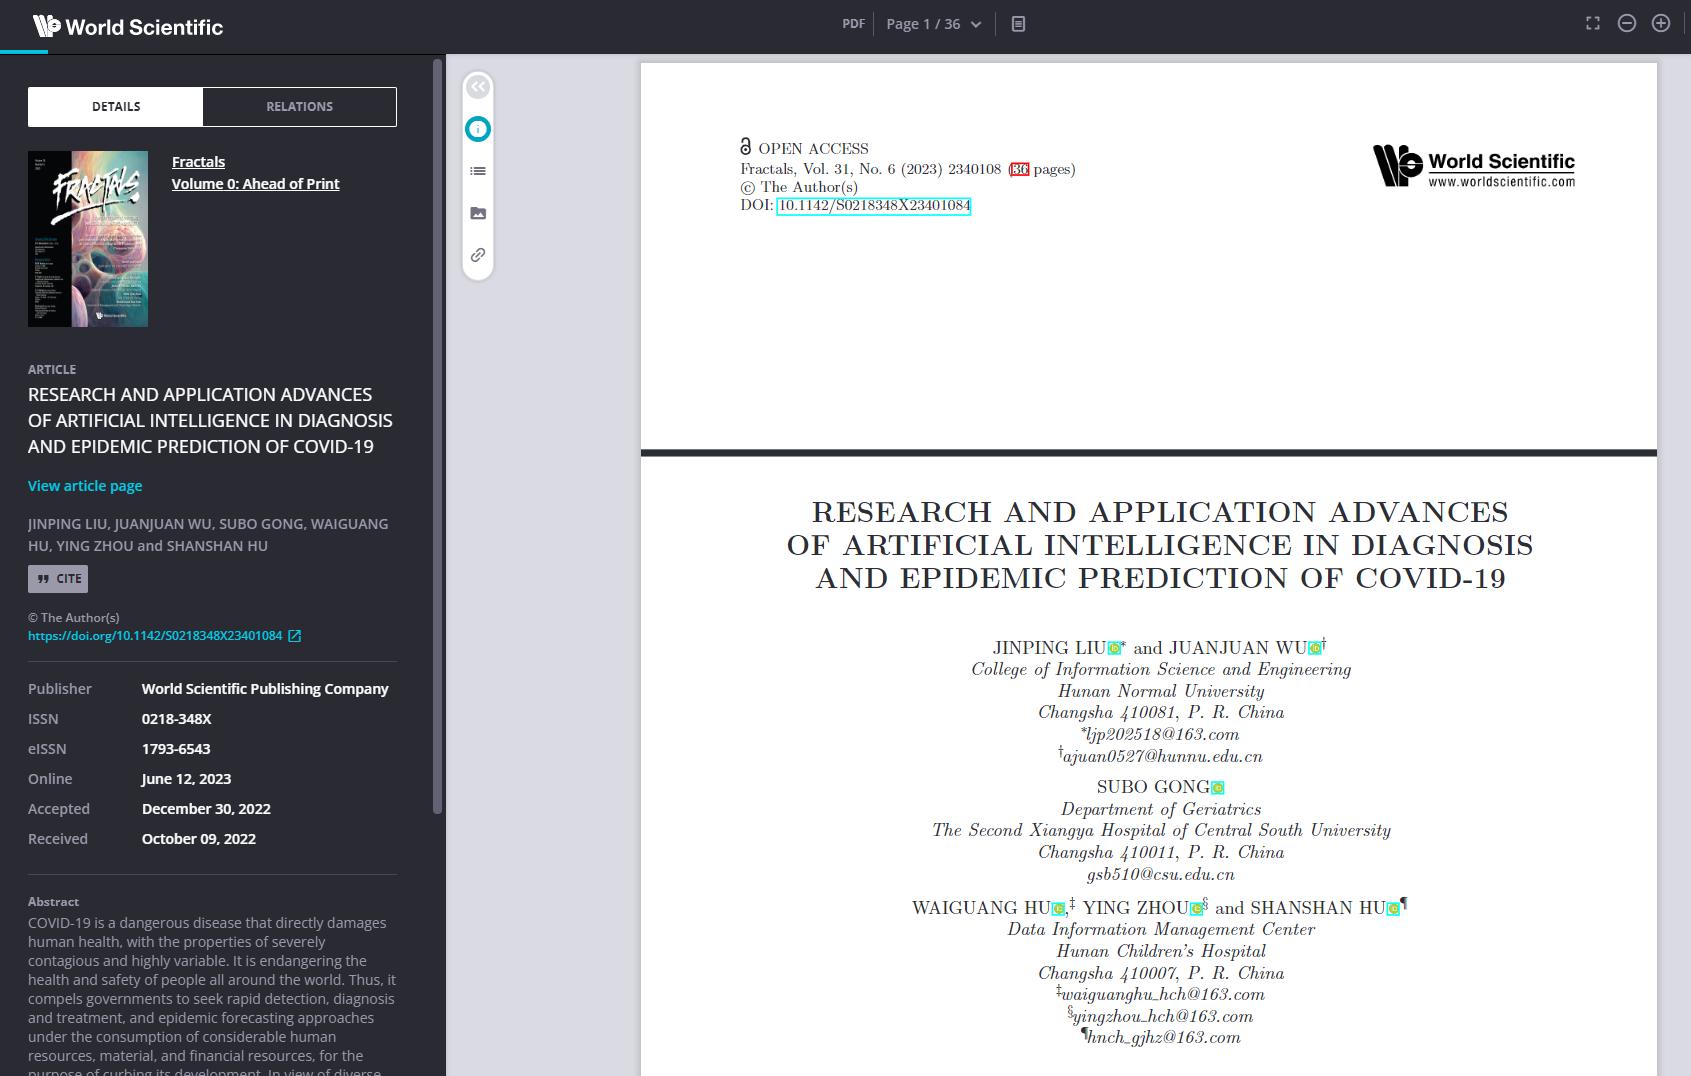Viewport: 1691px width, 1076px height.
Task: Click the sidebar vertical scrollbar
Action: (437, 436)
